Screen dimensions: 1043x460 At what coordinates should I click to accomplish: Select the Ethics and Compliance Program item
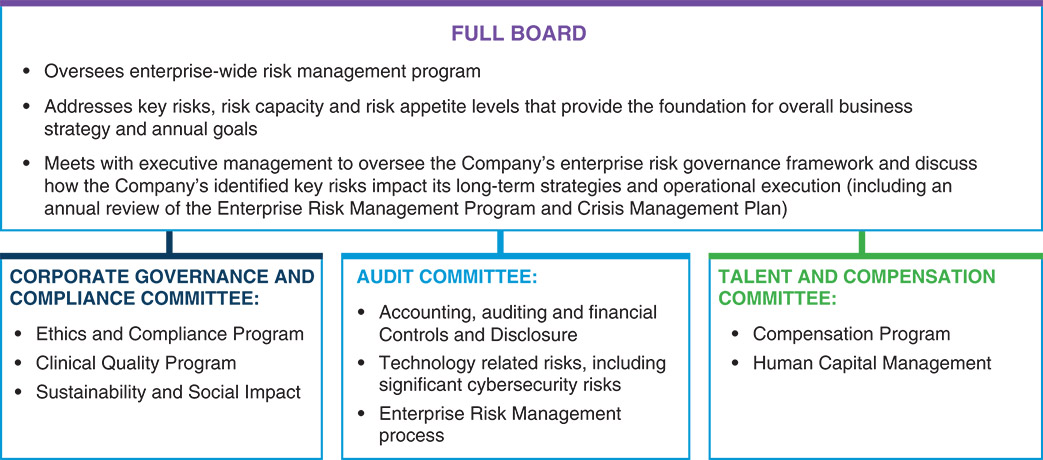pos(169,334)
